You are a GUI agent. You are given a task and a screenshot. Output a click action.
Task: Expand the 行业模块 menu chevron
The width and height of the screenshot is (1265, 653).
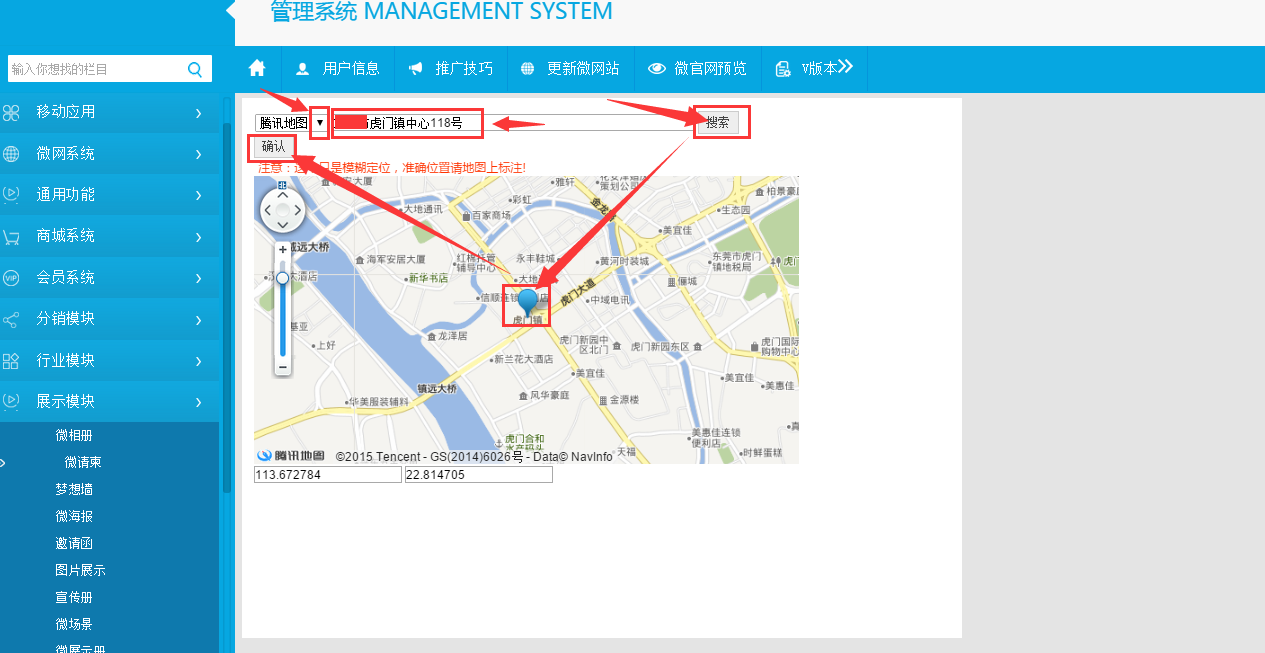point(198,360)
